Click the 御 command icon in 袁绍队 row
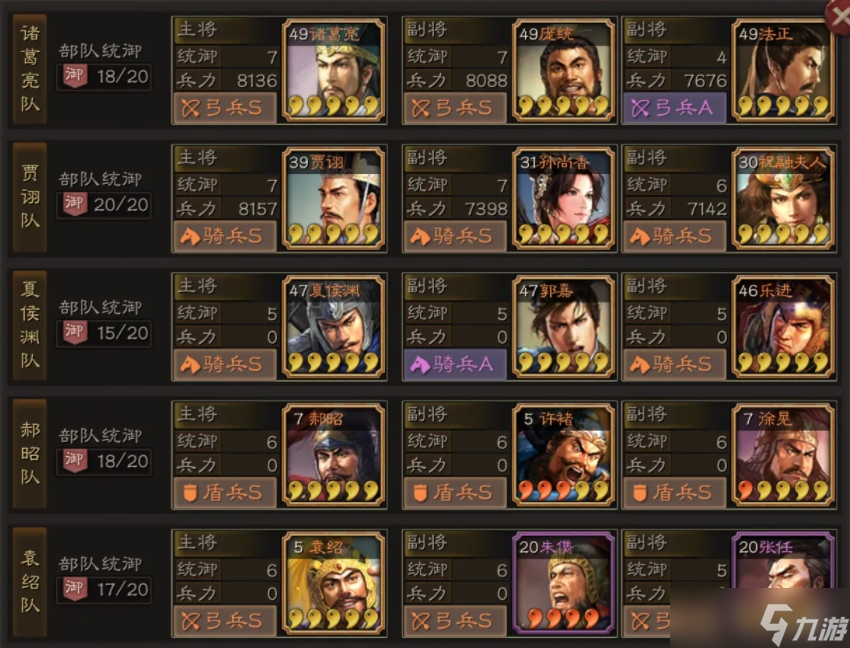This screenshot has height=648, width=850. pyautogui.click(x=75, y=589)
